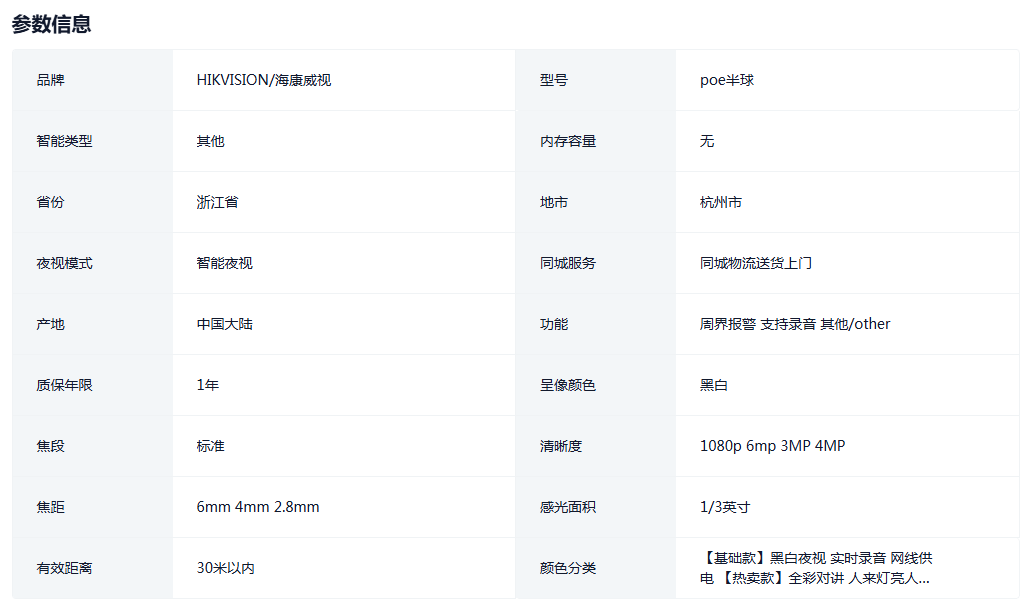Click the 6mm 4mm 2.8mm focal length value

257,507
